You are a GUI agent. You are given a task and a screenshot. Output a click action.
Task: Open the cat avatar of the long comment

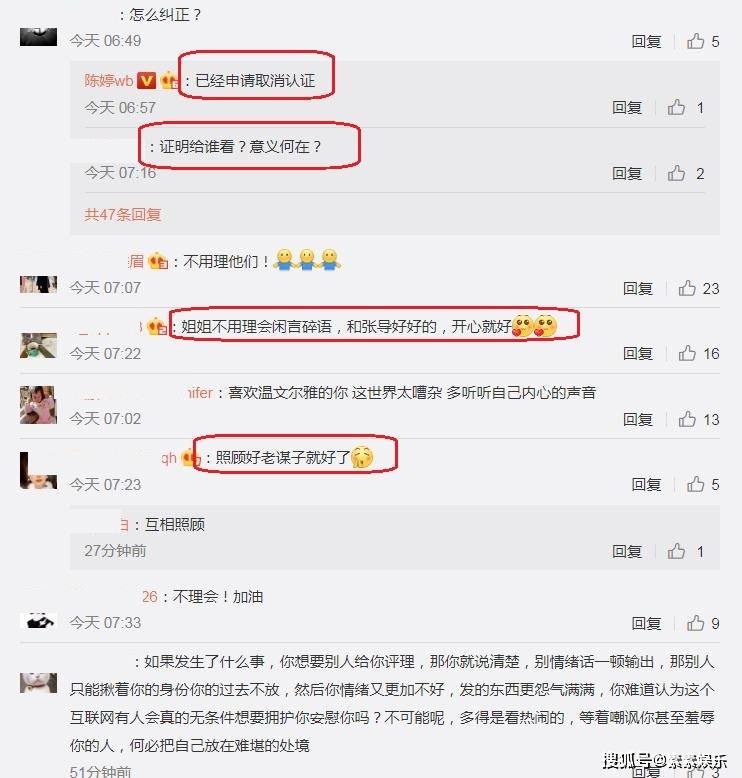coord(38,683)
